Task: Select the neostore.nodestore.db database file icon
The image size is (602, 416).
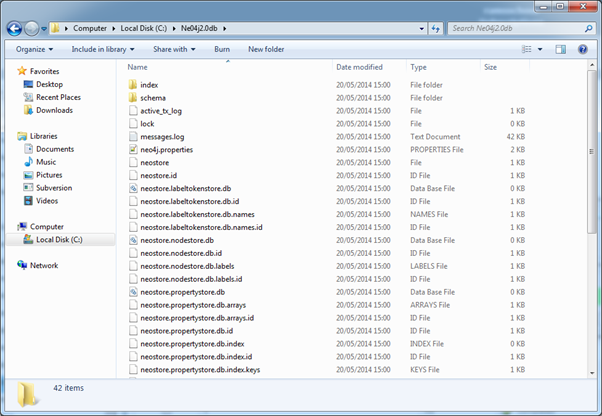Action: 133,240
